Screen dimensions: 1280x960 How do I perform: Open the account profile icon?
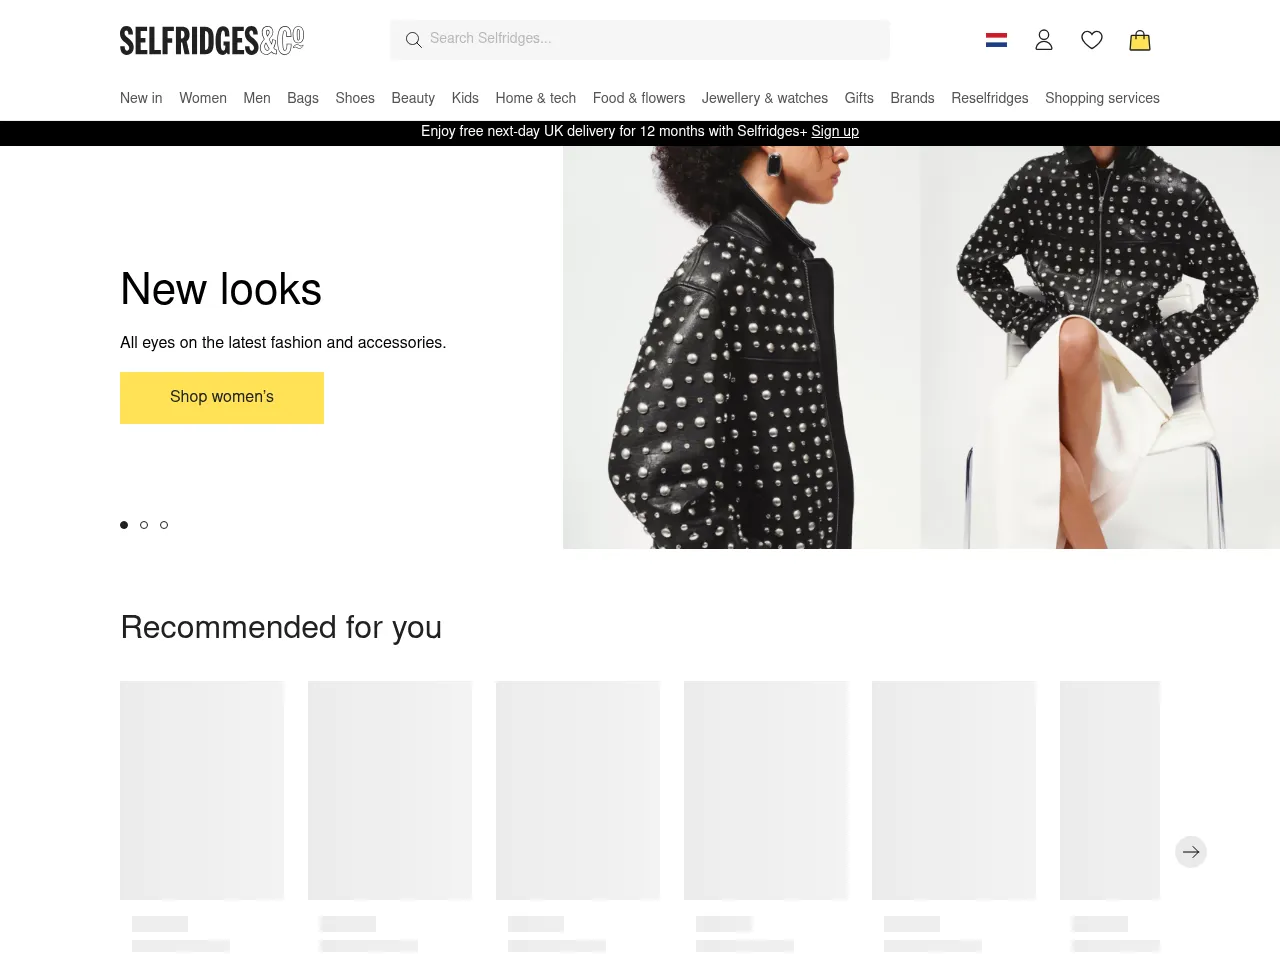coord(1044,40)
